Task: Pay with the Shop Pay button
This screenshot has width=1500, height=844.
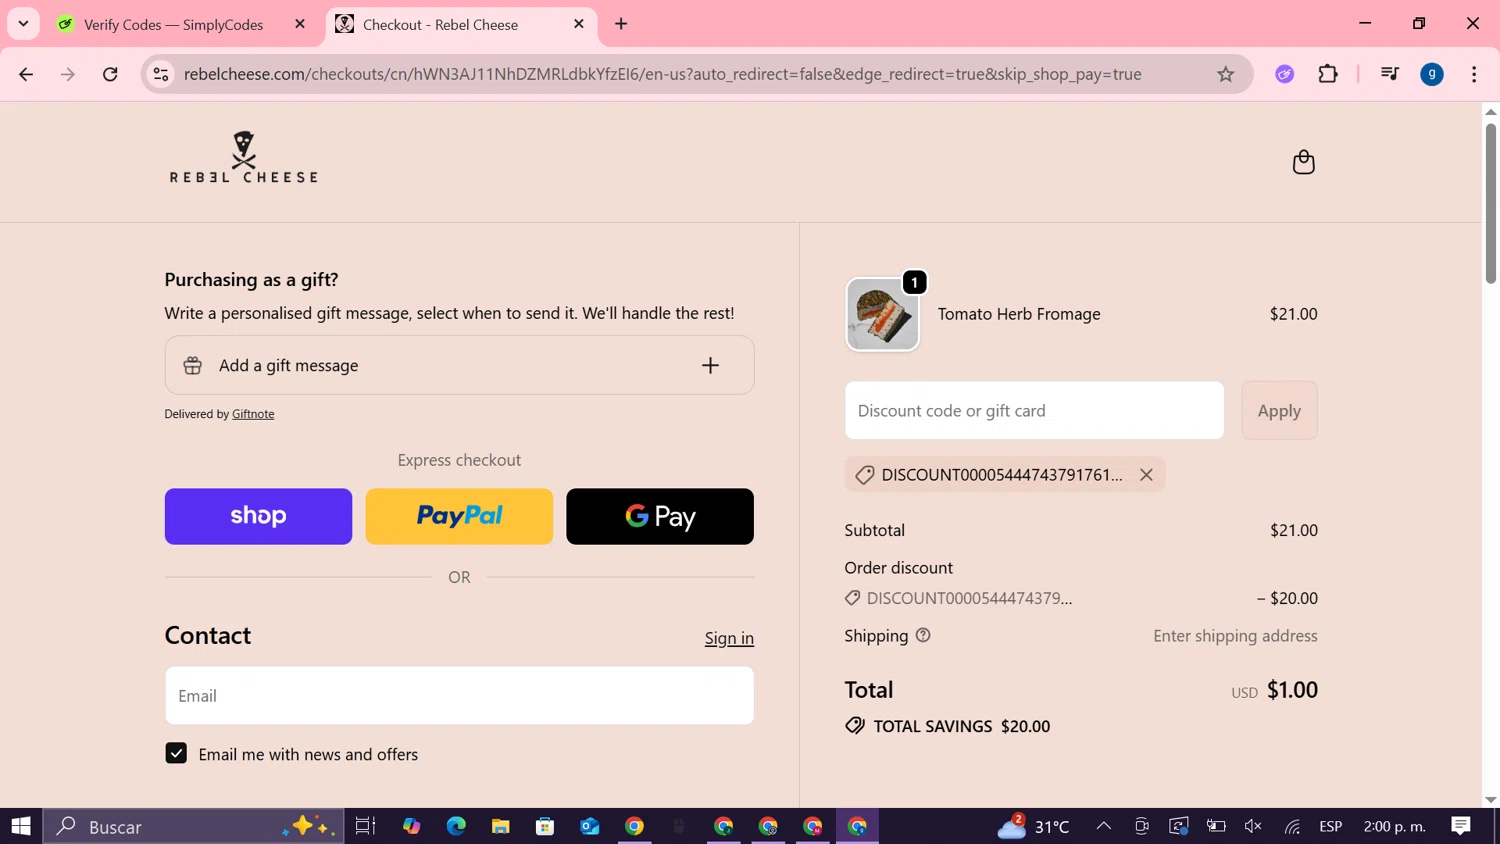Action: pyautogui.click(x=258, y=516)
